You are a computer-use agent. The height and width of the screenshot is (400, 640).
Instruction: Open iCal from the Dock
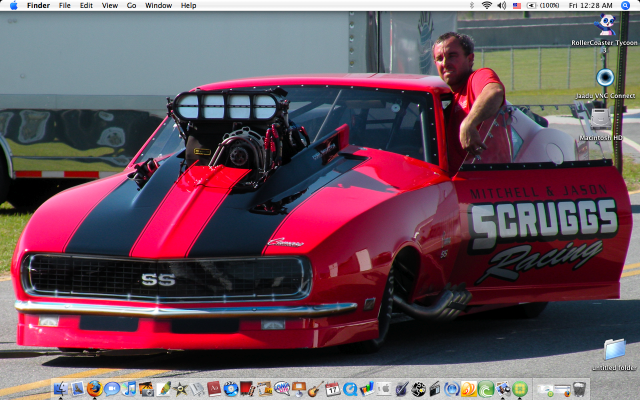point(333,388)
